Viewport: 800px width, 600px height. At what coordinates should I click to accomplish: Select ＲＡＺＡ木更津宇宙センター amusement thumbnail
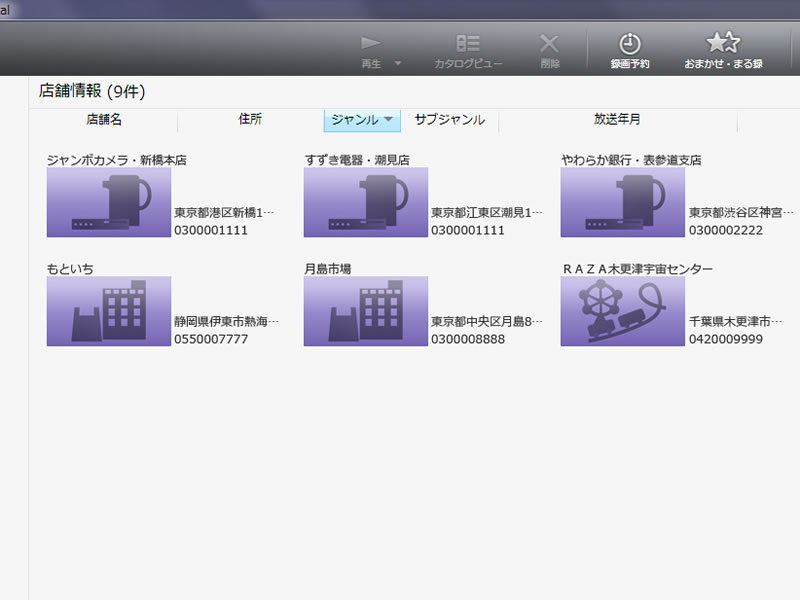click(623, 311)
